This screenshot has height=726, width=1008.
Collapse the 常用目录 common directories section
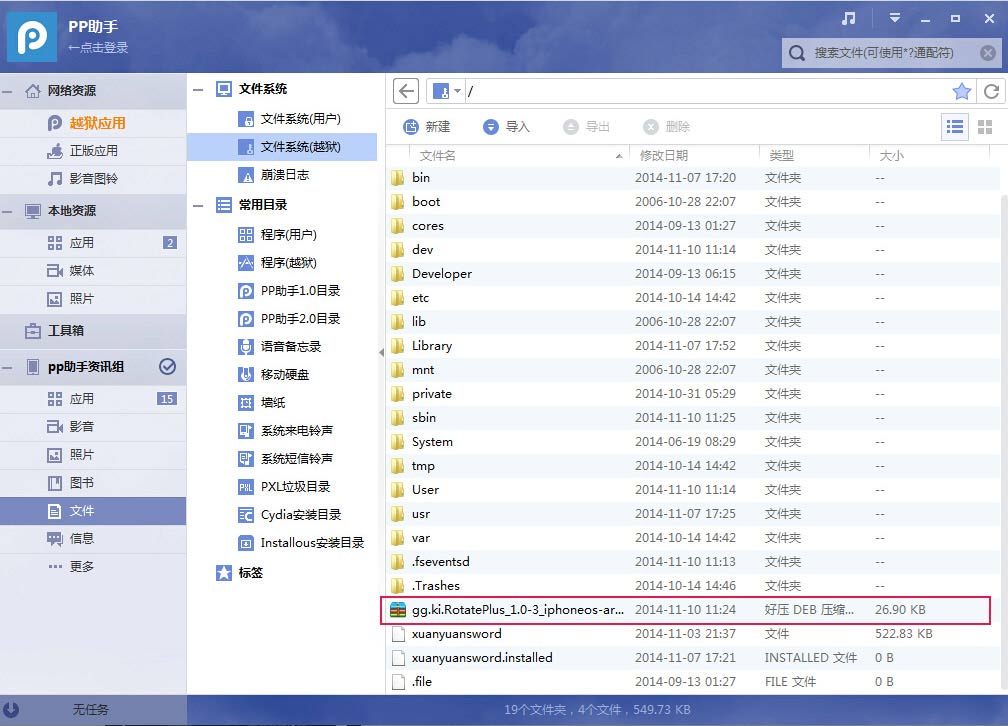pos(198,204)
